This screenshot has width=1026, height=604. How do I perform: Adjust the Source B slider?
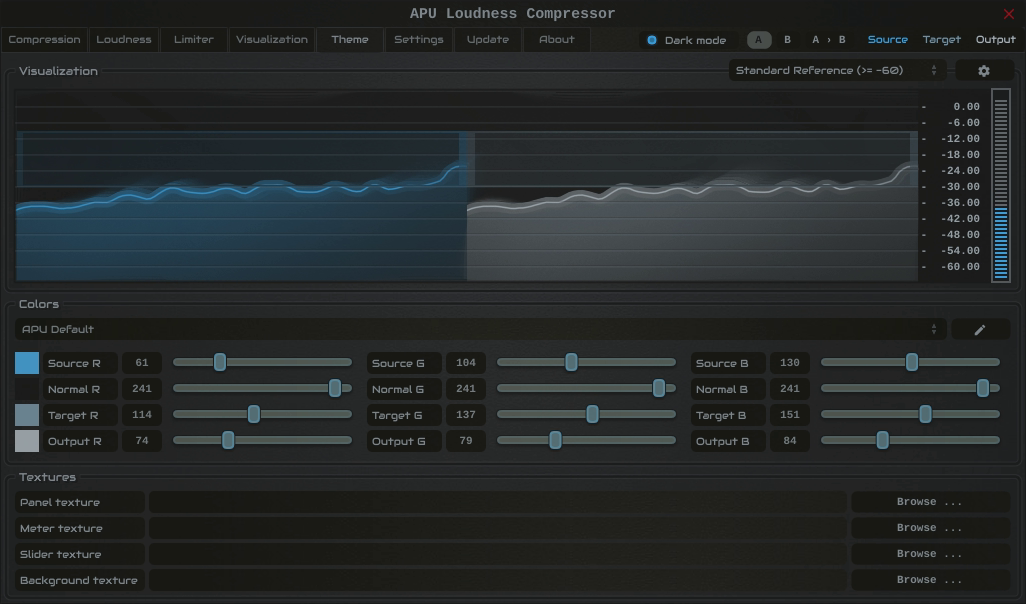[x=910, y=362]
